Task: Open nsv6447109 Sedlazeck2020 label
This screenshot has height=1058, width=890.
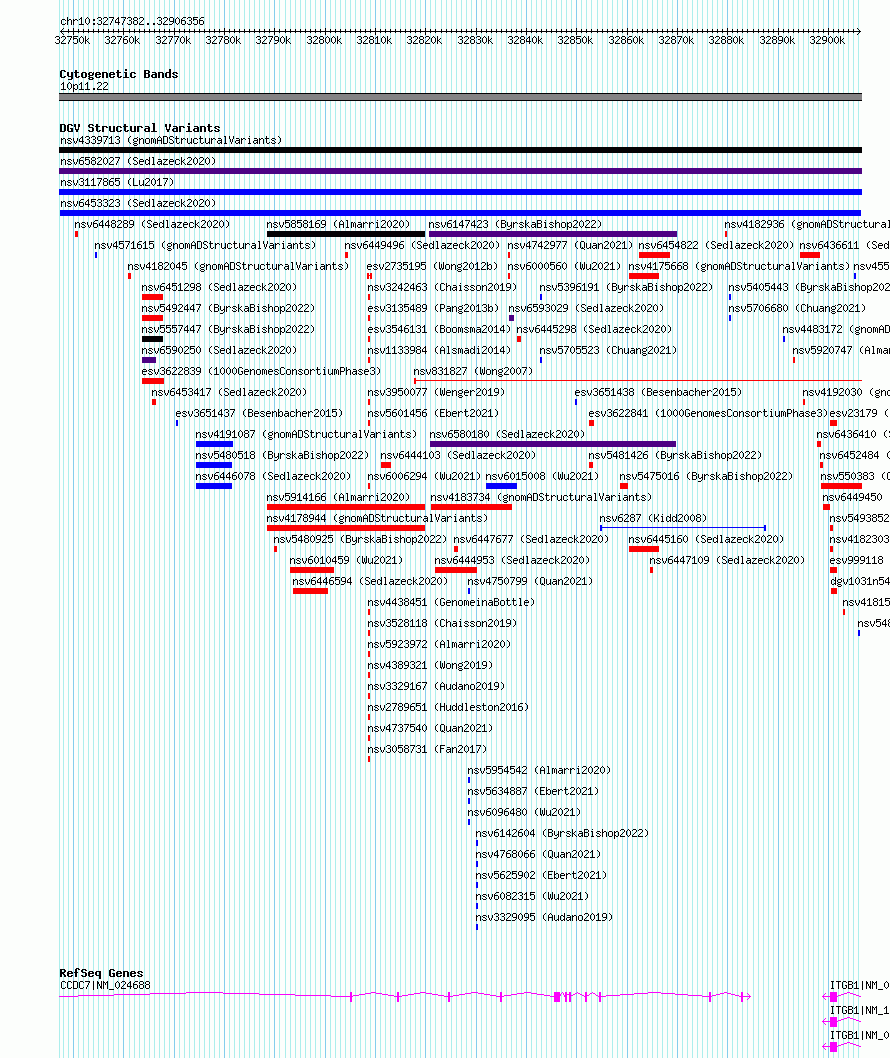Action: pos(727,560)
